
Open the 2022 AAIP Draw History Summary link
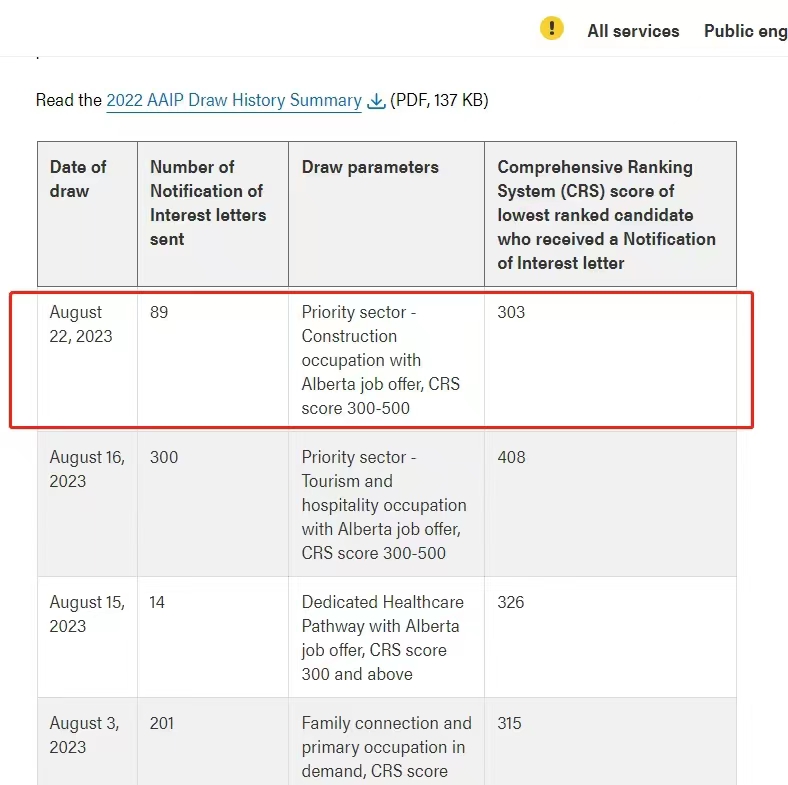[x=234, y=100]
